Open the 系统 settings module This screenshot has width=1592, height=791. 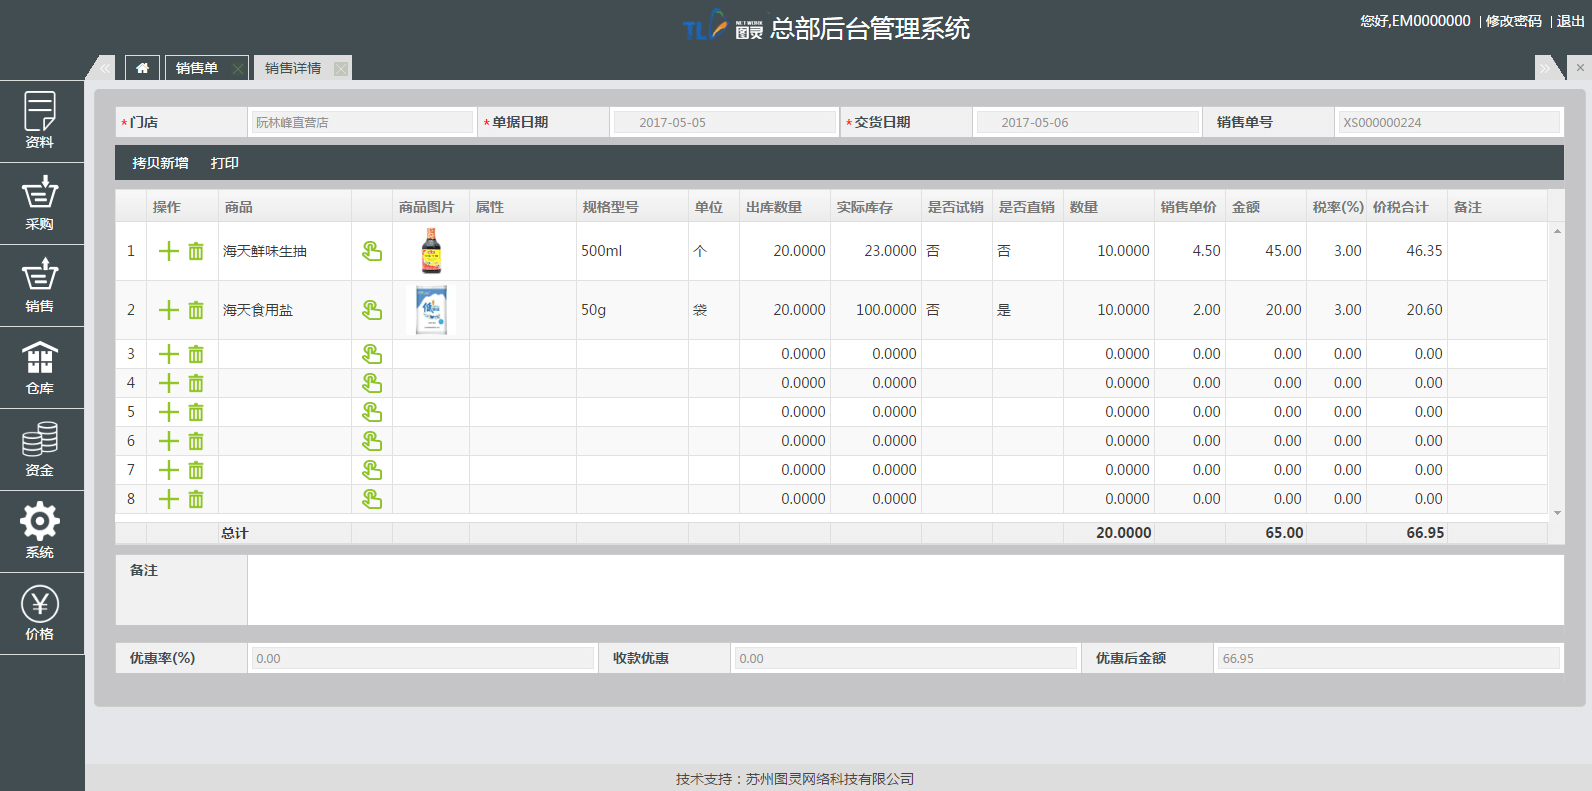coord(40,530)
